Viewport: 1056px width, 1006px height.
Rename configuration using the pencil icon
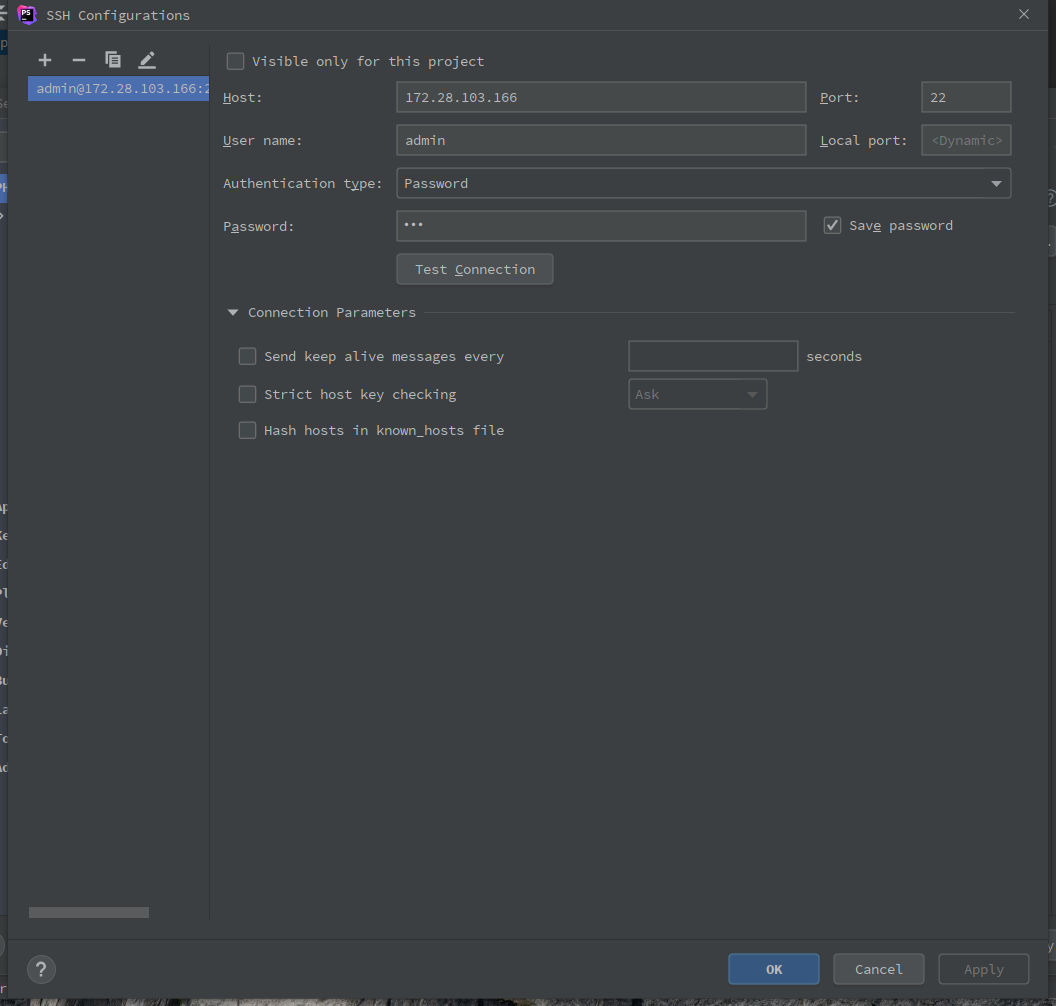(147, 60)
